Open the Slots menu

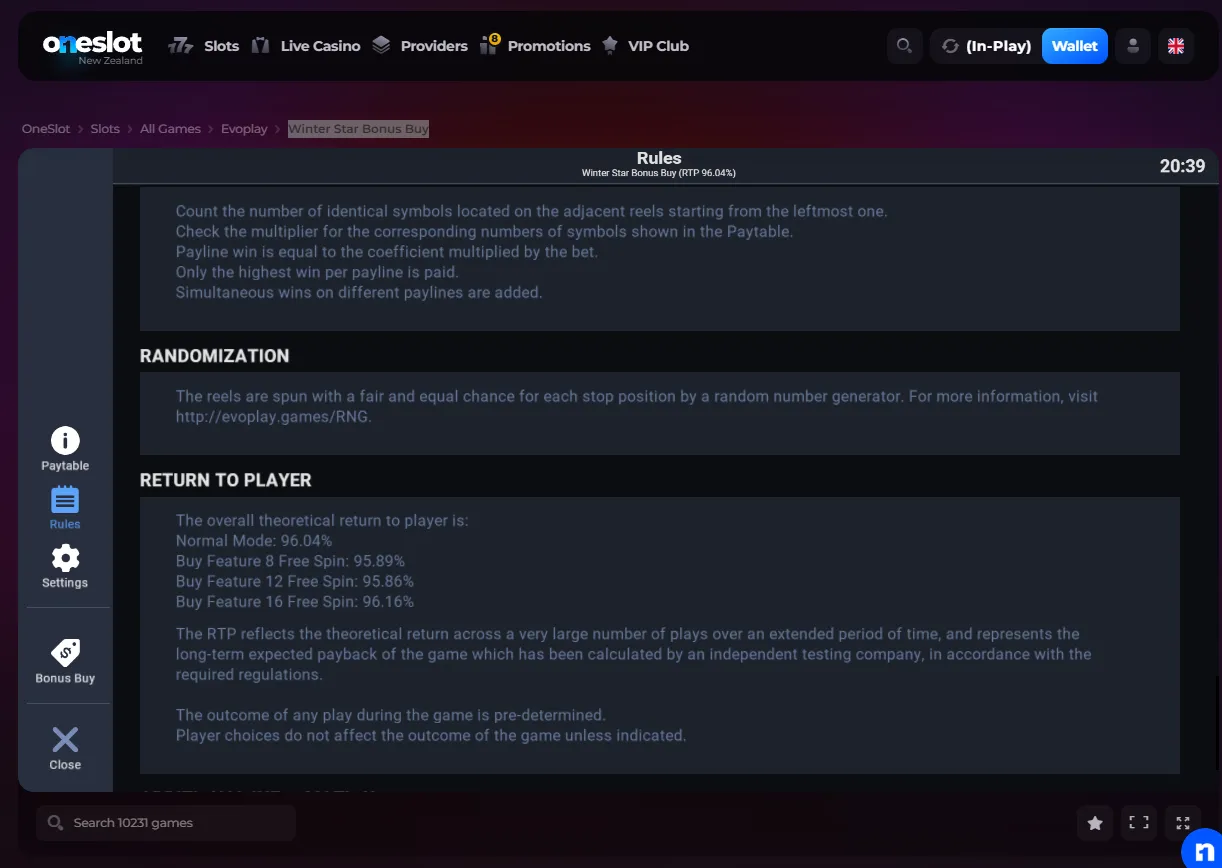coord(204,46)
